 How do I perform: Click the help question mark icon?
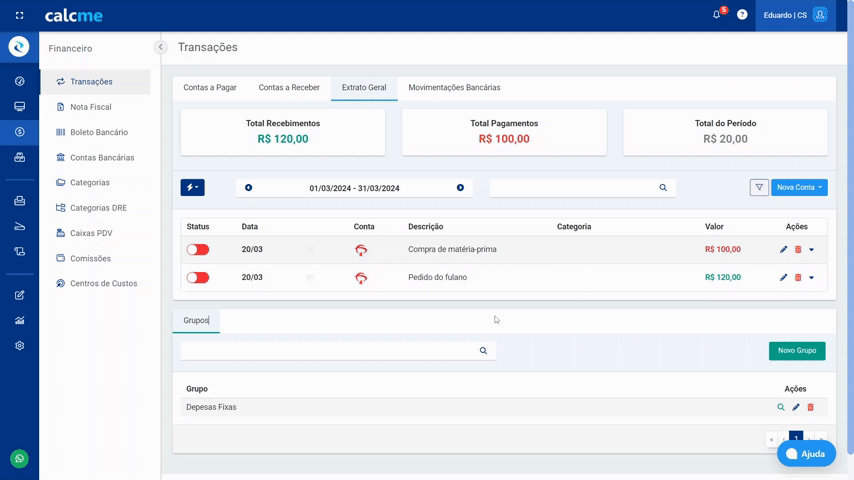[742, 15]
